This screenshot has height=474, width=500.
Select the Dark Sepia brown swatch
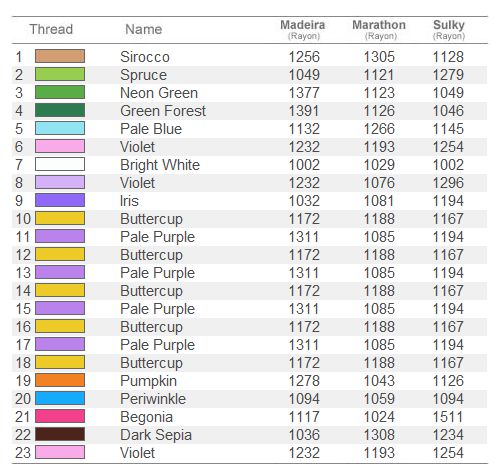click(x=60, y=434)
